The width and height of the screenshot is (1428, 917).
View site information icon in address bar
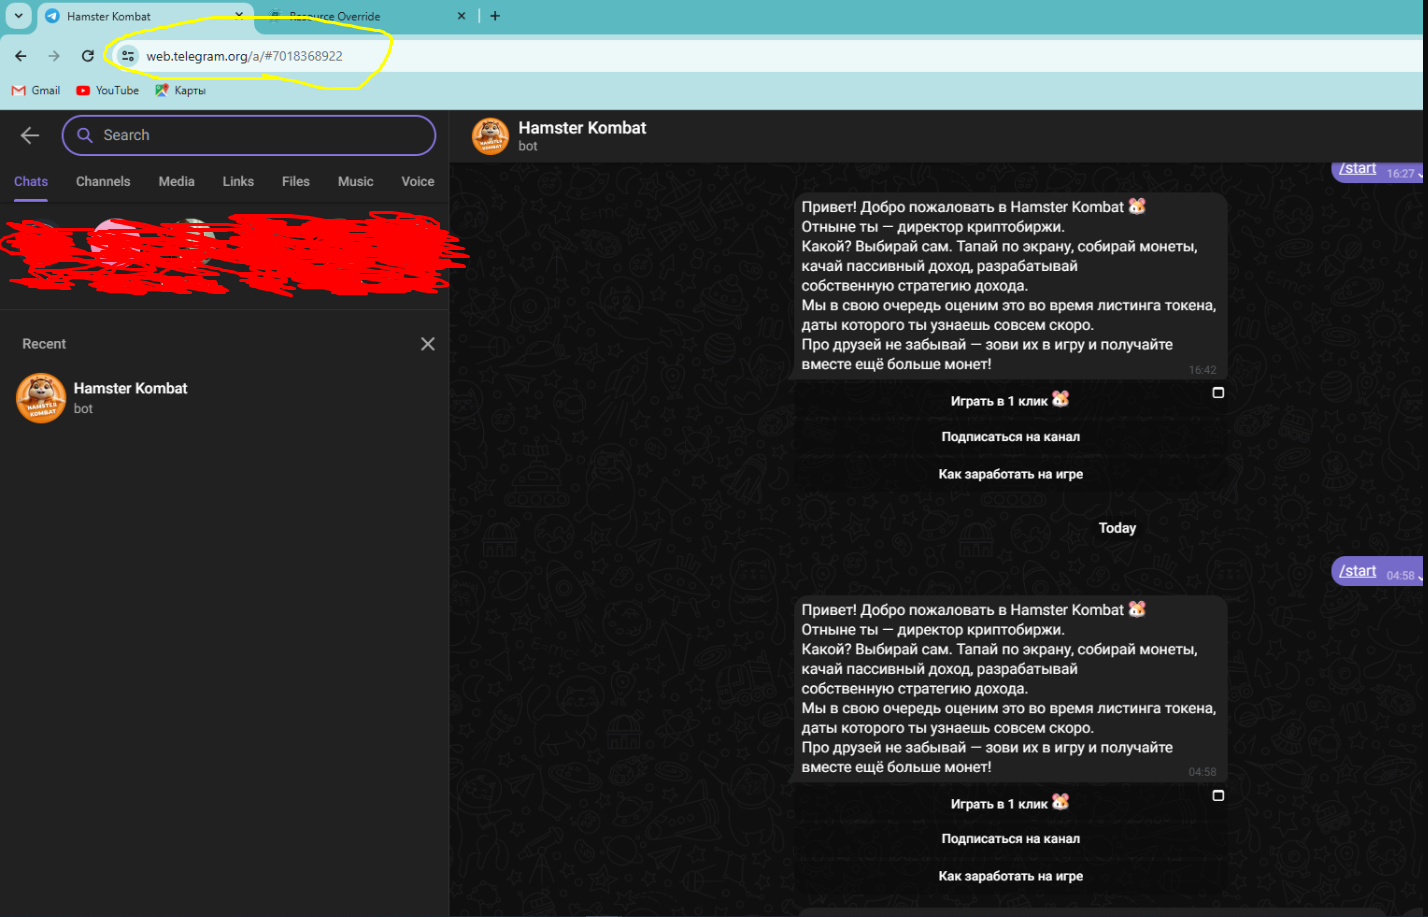[x=128, y=56]
